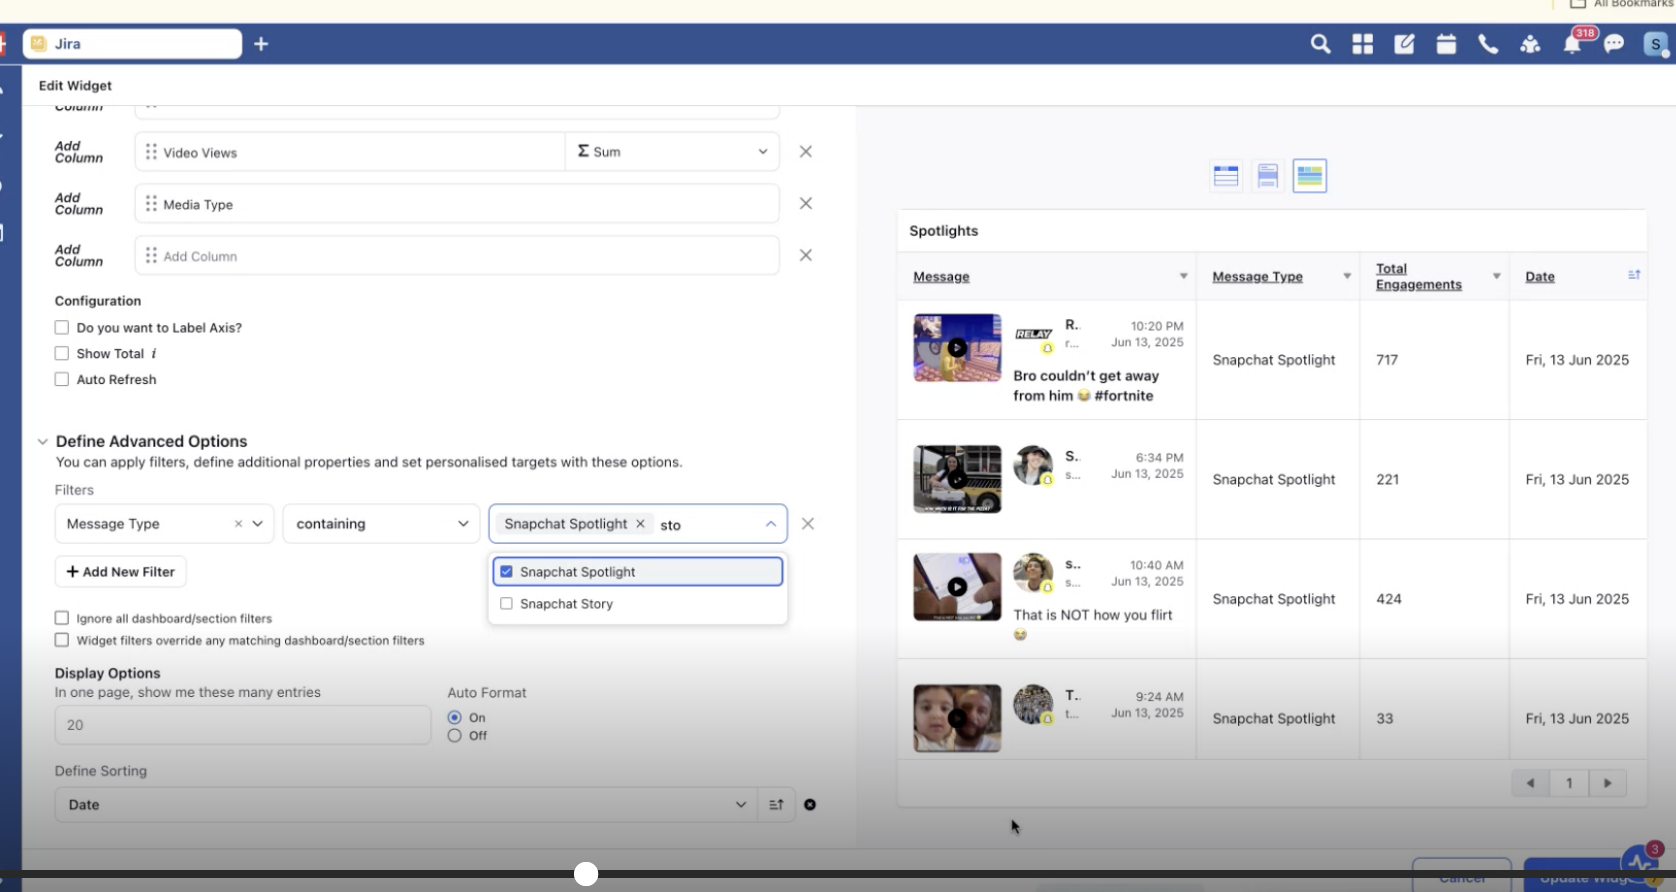Viewport: 1676px width, 892px height.
Task: Open the Sum aggregation dropdown
Action: tap(672, 152)
